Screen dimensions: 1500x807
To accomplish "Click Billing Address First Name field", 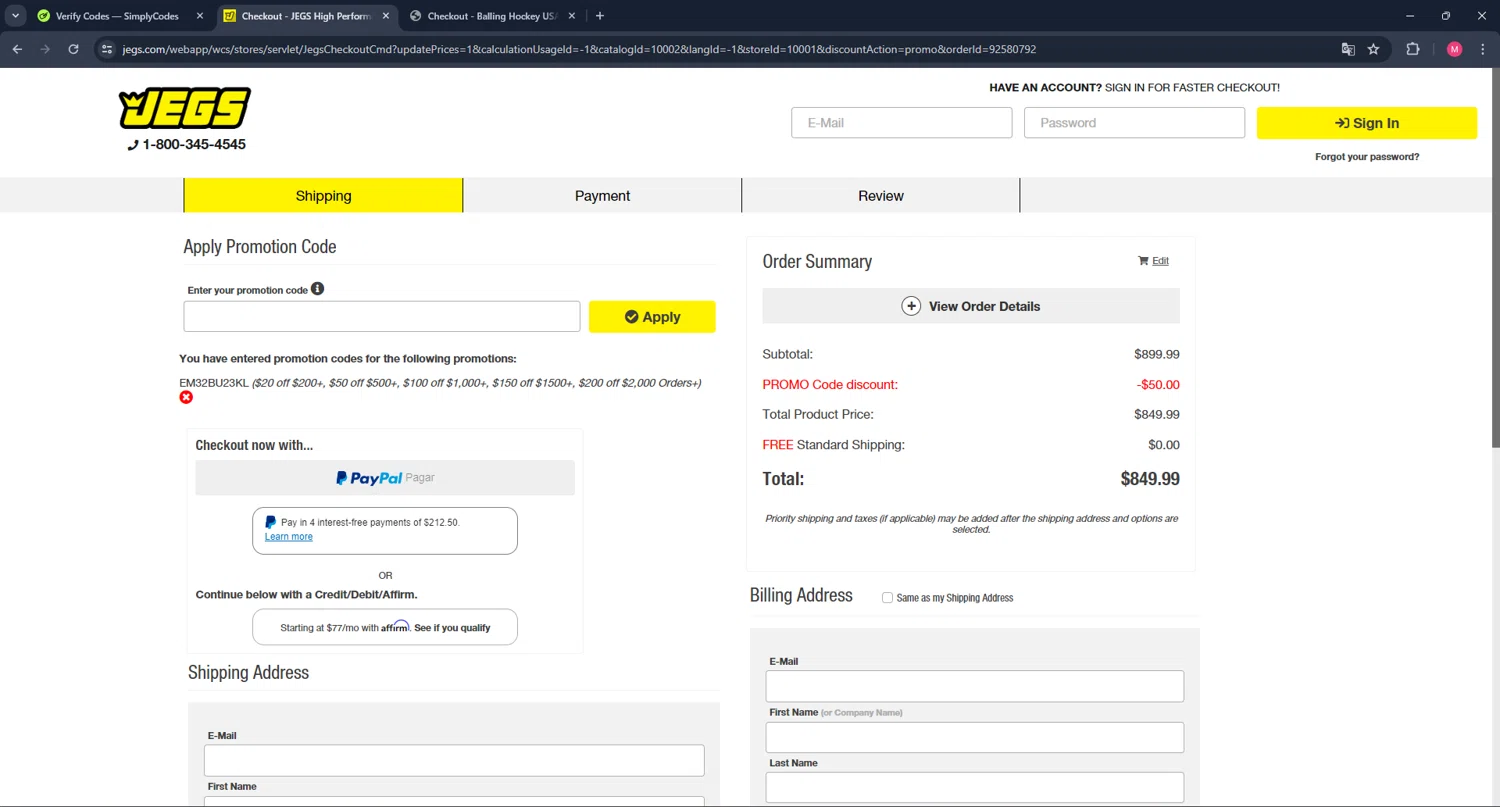I will [975, 738].
